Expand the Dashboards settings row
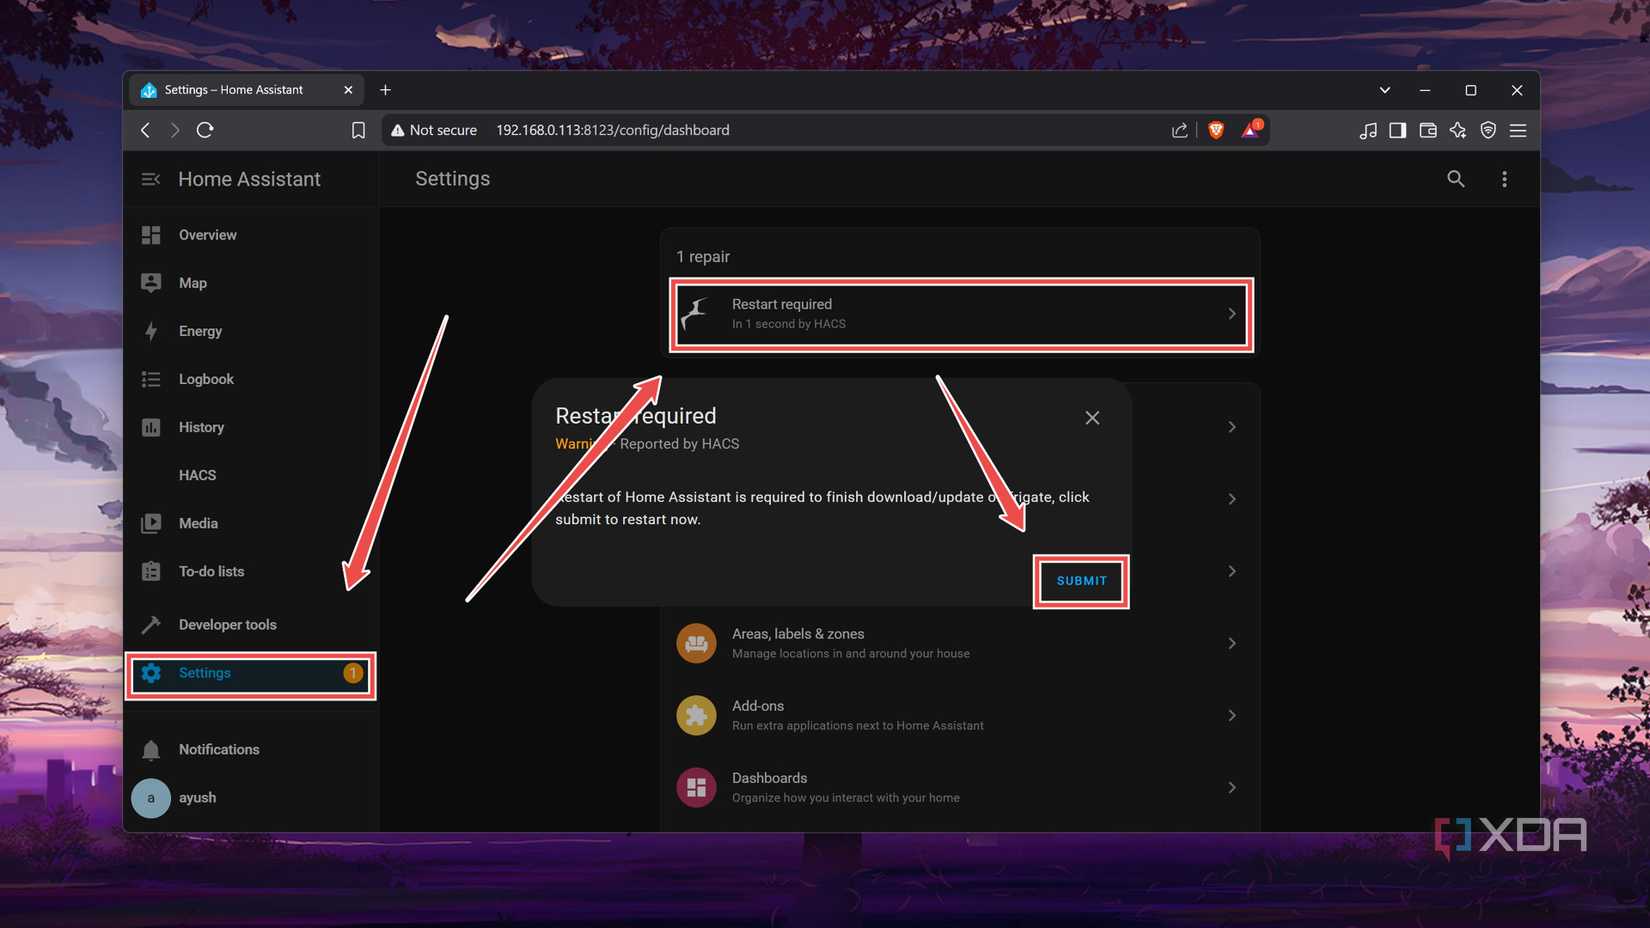Image resolution: width=1650 pixels, height=928 pixels. click(x=958, y=787)
